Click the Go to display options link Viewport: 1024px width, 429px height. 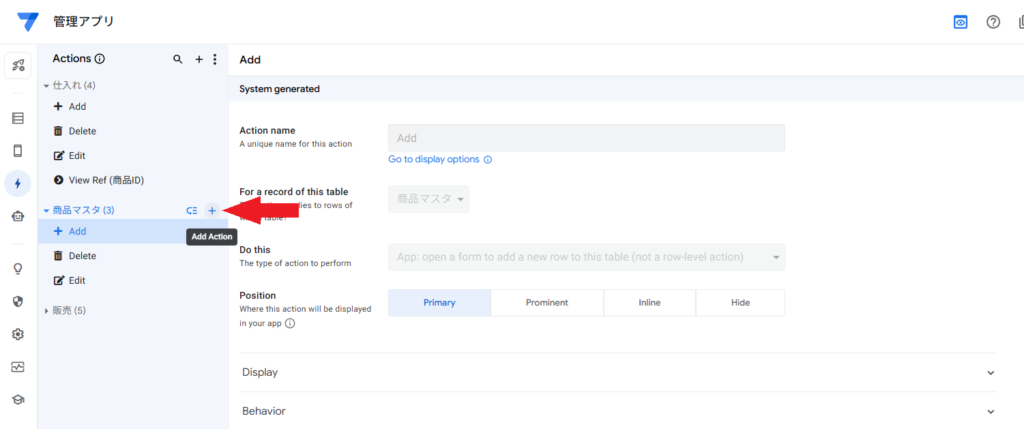(x=434, y=159)
